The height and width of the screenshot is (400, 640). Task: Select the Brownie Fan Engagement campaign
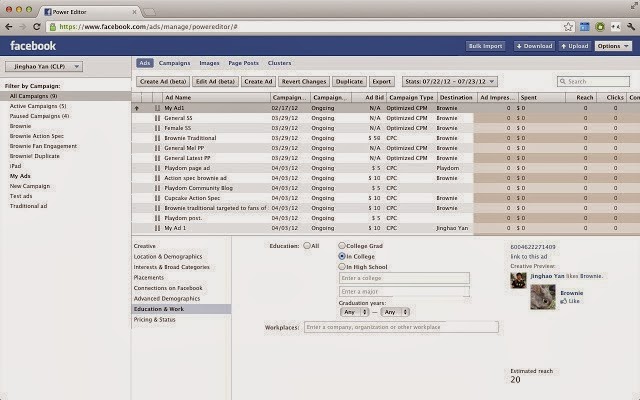point(43,146)
